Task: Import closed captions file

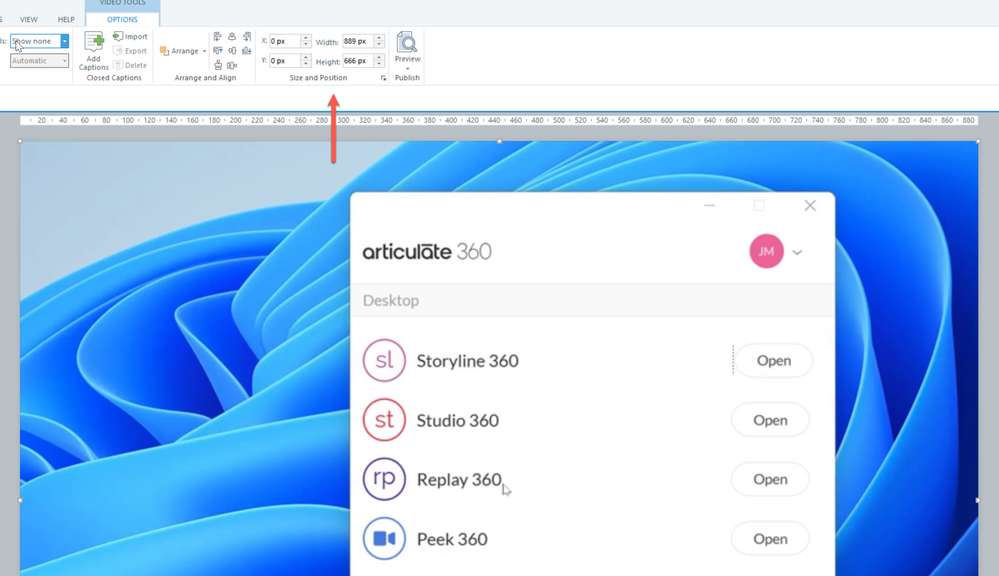Action: 130,36
